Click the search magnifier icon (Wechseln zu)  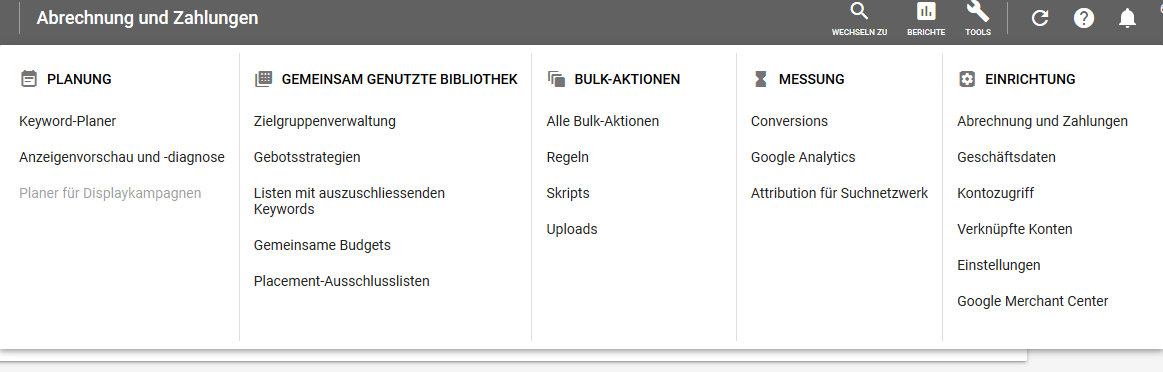click(859, 11)
